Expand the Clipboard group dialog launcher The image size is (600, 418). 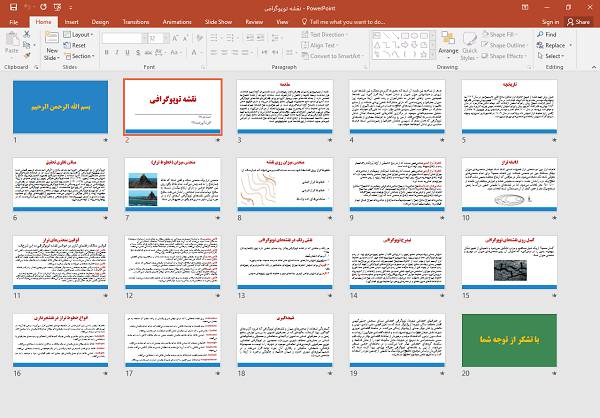(37, 67)
